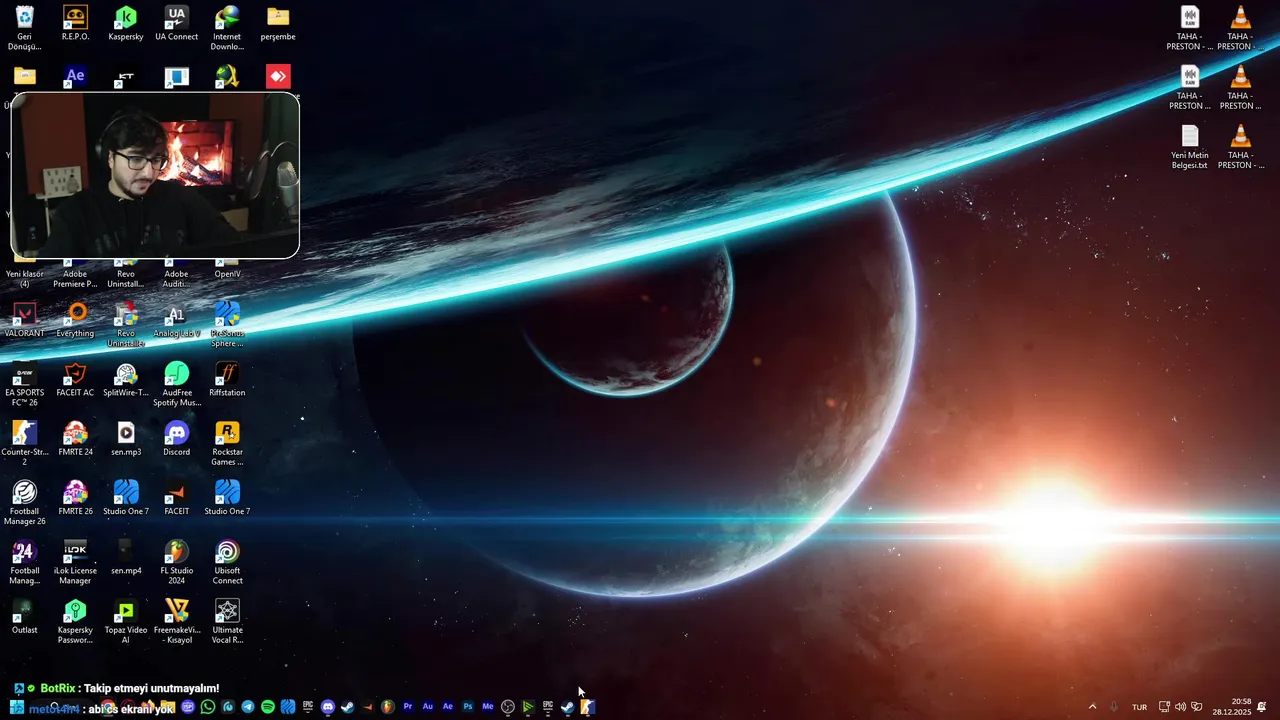Open the Freemake Video Kısayol shortcut
Viewport: 1280px width, 720px height.
(x=176, y=621)
